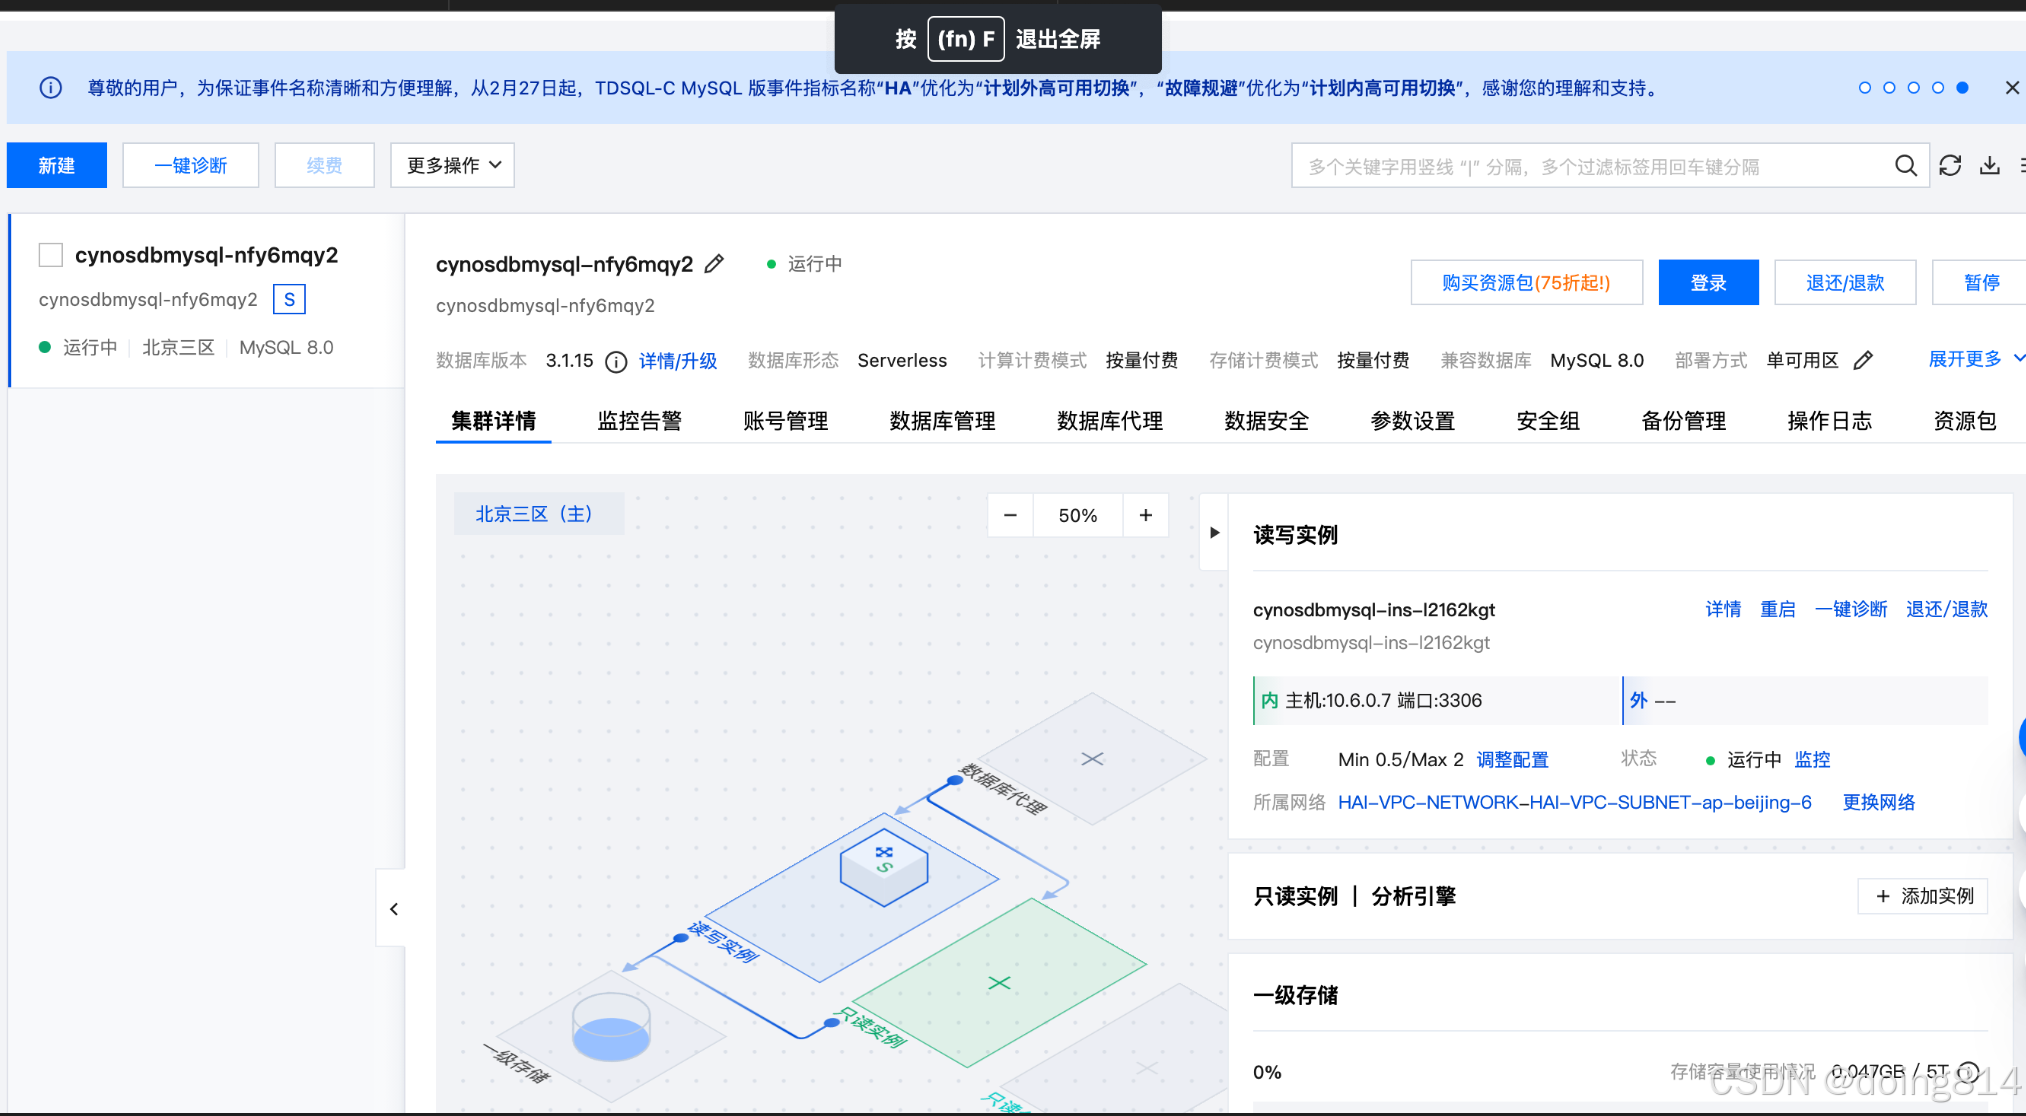This screenshot has height=1116, width=2026.
Task: Click the cluster 退还/退款 button
Action: (x=1846, y=282)
